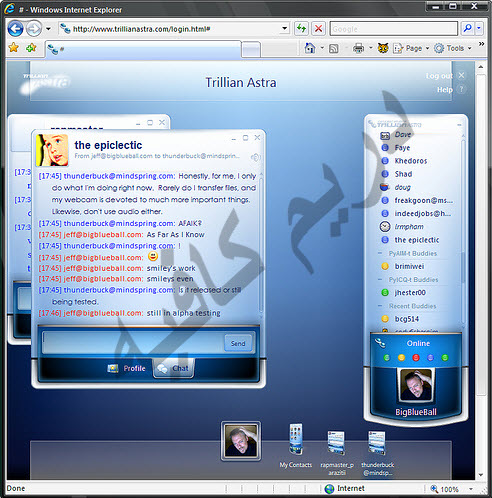Print the page with printer icon
Viewport: 492px width, 498px height.
coord(358,49)
